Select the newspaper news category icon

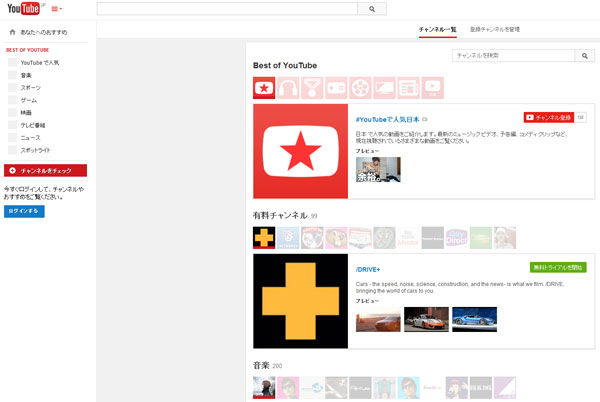(409, 88)
